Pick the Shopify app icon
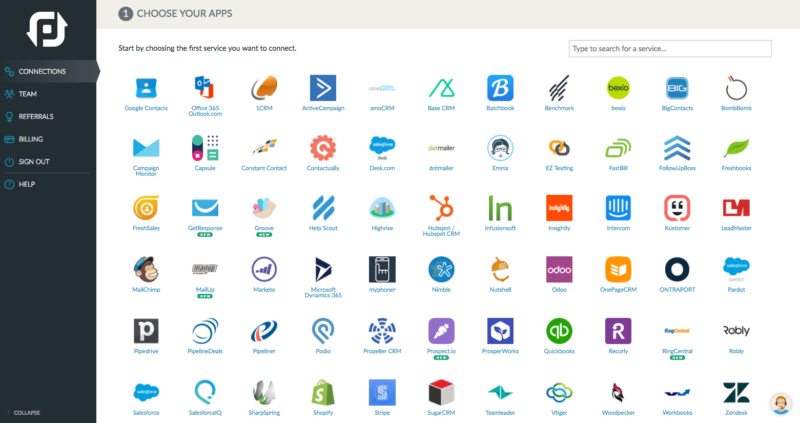This screenshot has height=423, width=800. (323, 390)
